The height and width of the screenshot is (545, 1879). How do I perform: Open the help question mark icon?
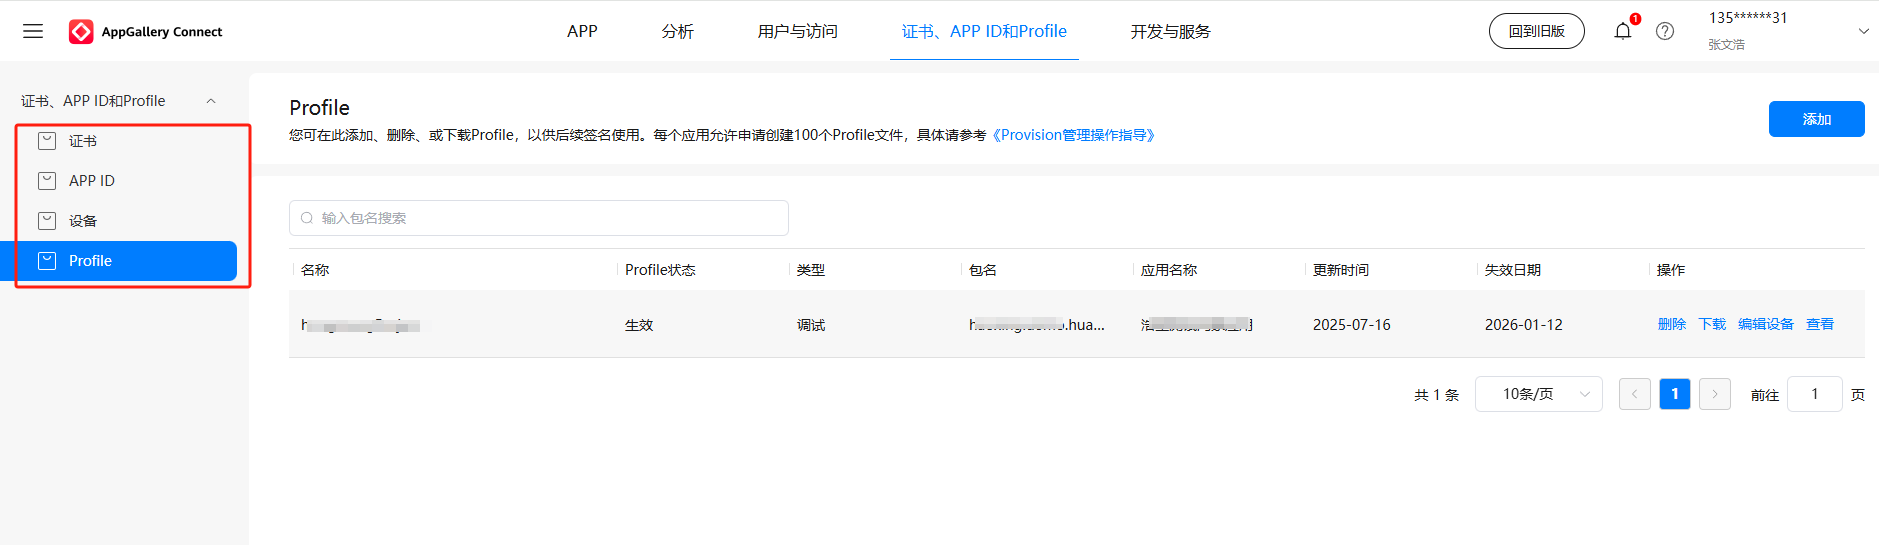coord(1665,31)
